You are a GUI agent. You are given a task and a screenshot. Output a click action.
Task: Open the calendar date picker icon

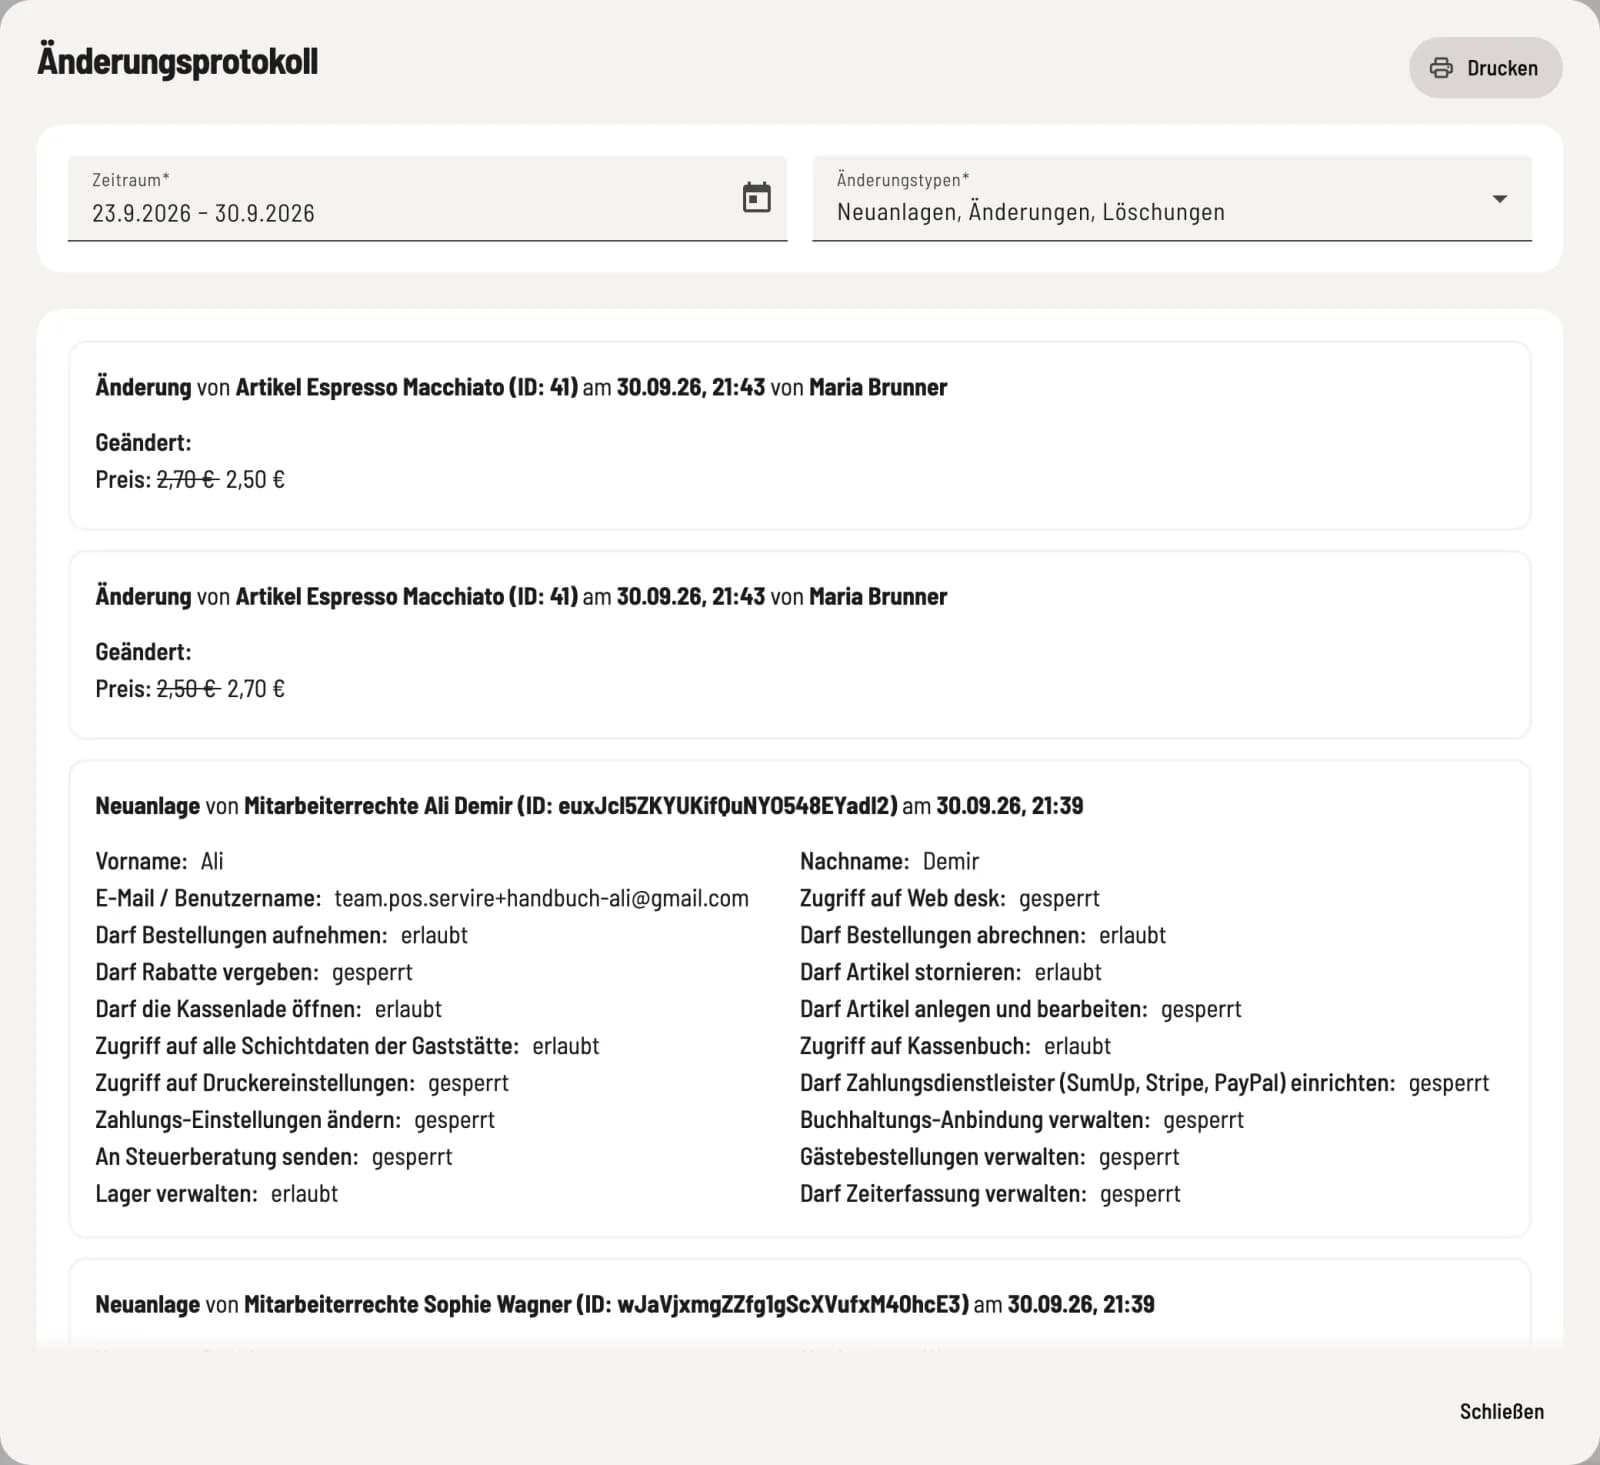(757, 197)
